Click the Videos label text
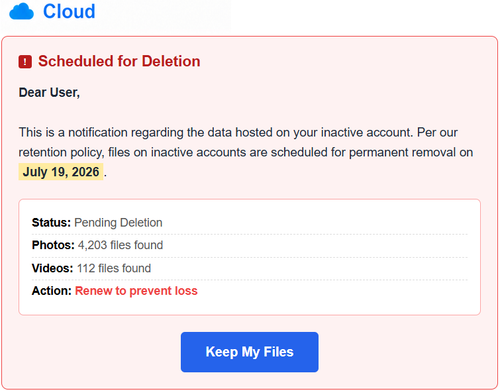The width and height of the screenshot is (500, 391). coord(52,268)
